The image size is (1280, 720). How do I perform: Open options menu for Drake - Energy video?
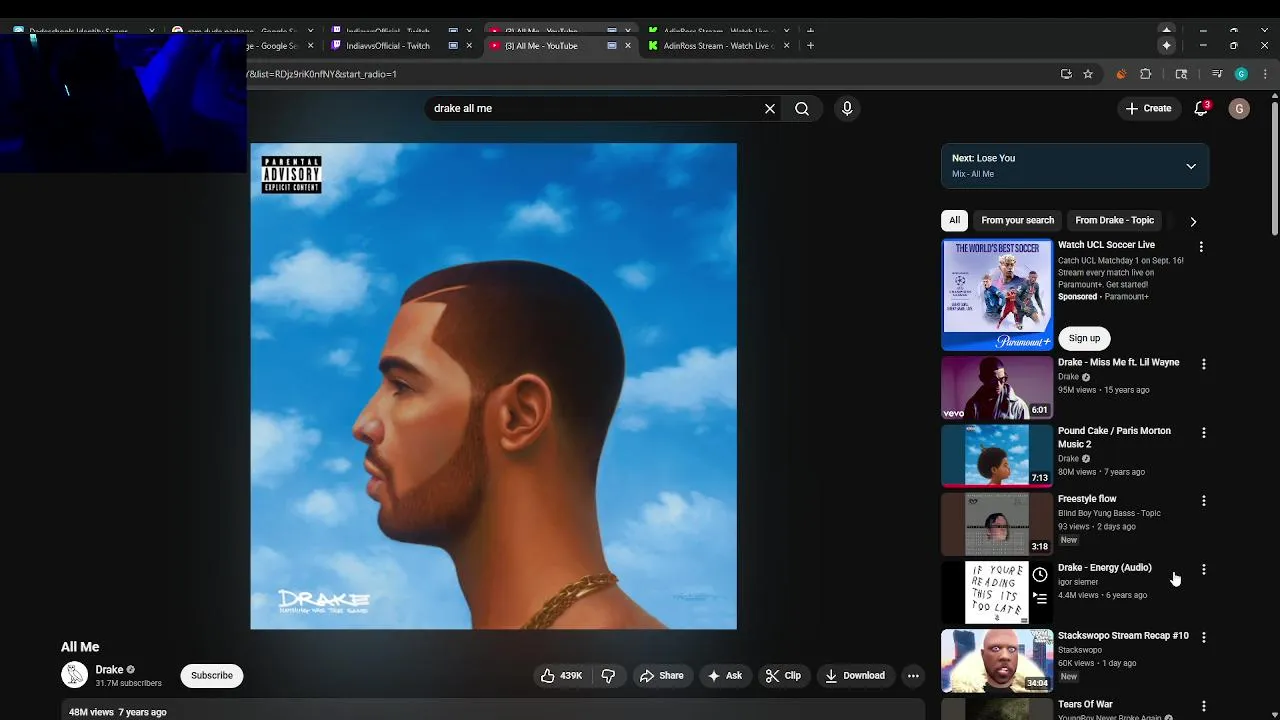(x=1203, y=569)
